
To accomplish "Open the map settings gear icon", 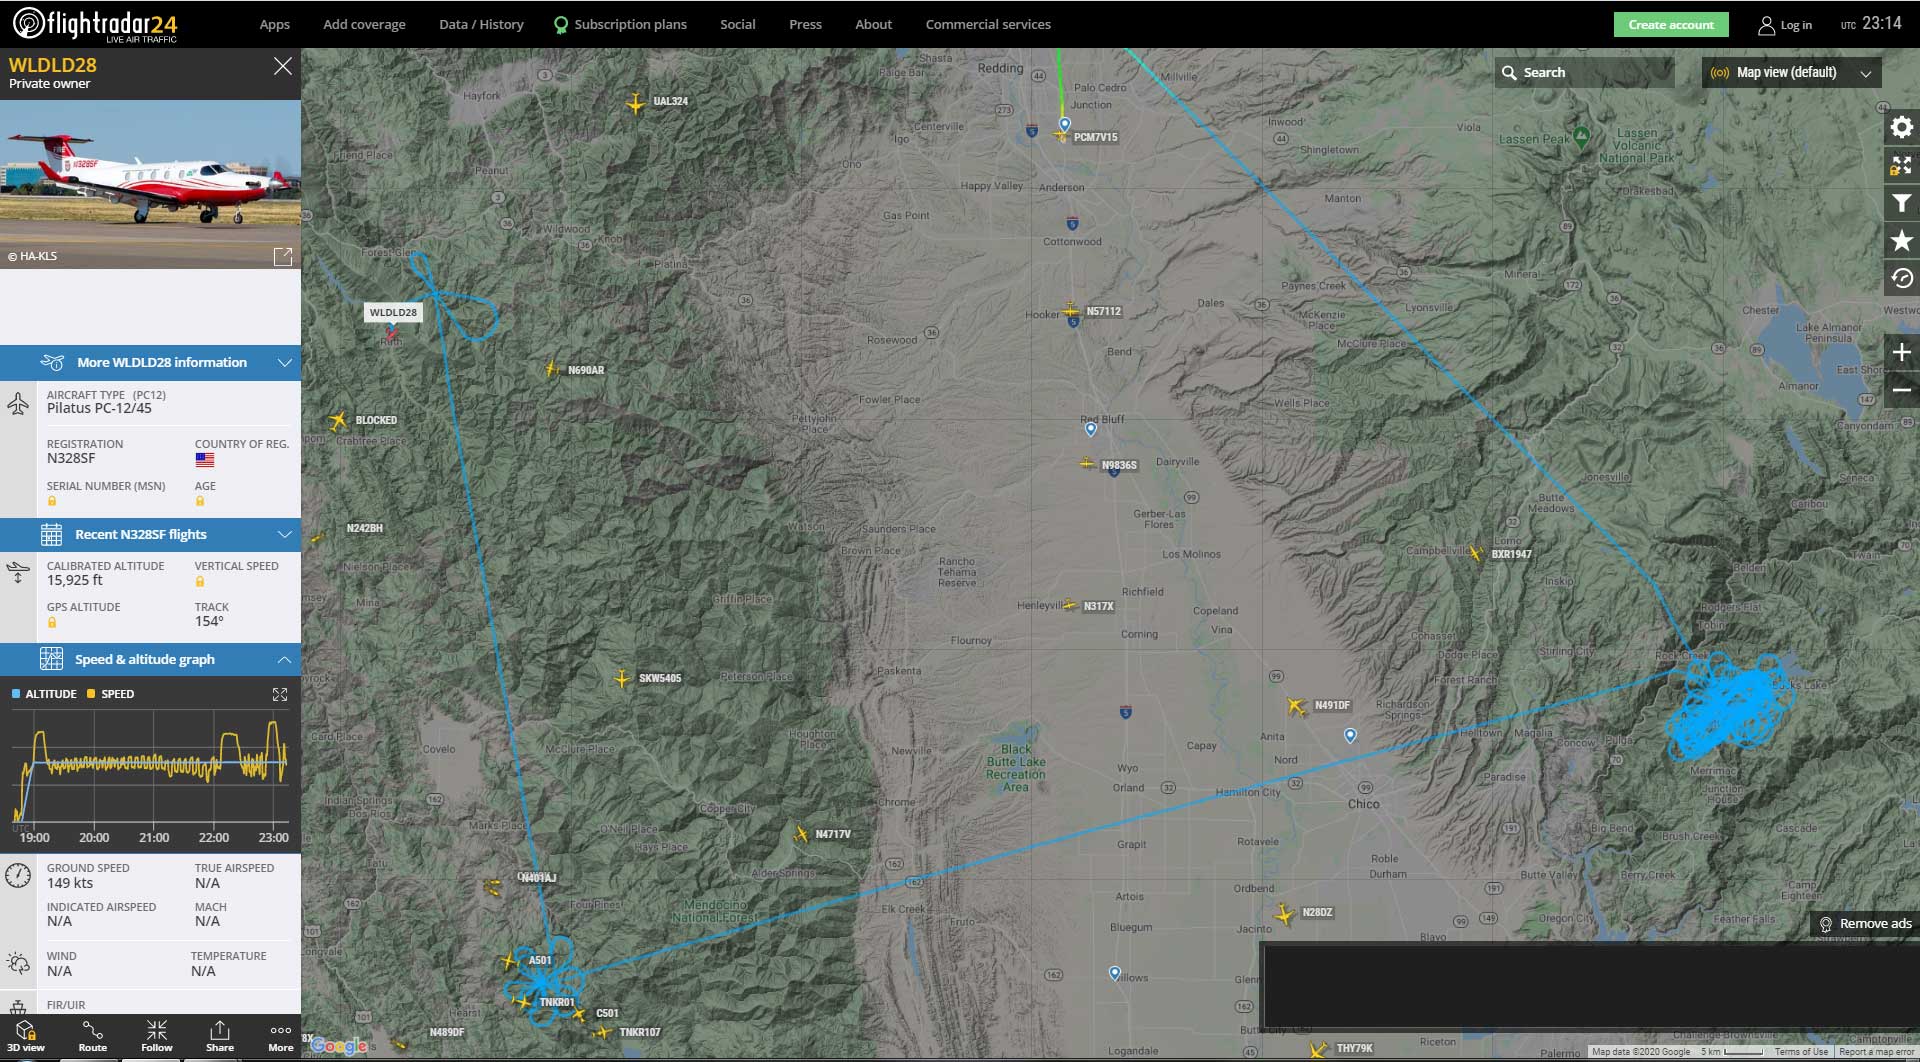I will pos(1901,127).
